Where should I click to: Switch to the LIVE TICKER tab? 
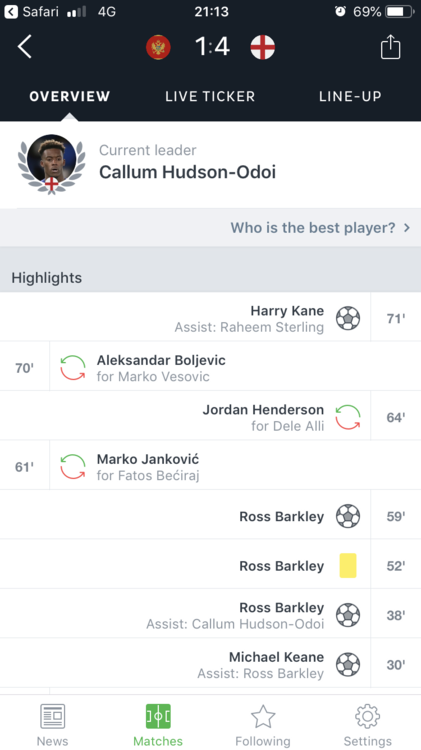coord(210,96)
